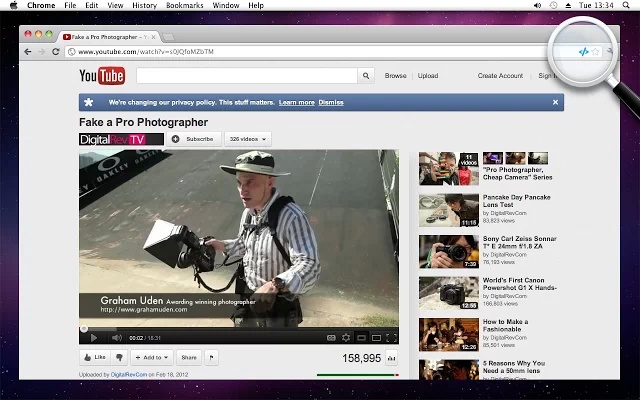Click the Fake a Pro Photographer title
This screenshot has height=400, width=640.
pos(143,122)
